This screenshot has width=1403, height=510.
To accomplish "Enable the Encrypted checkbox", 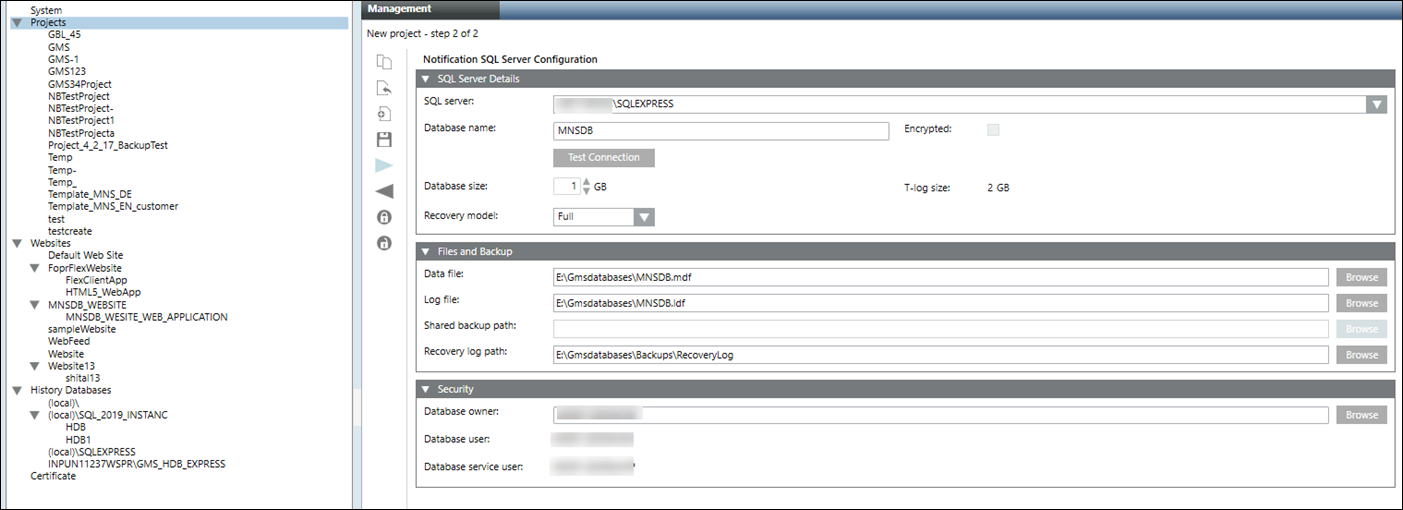I will click(x=993, y=129).
